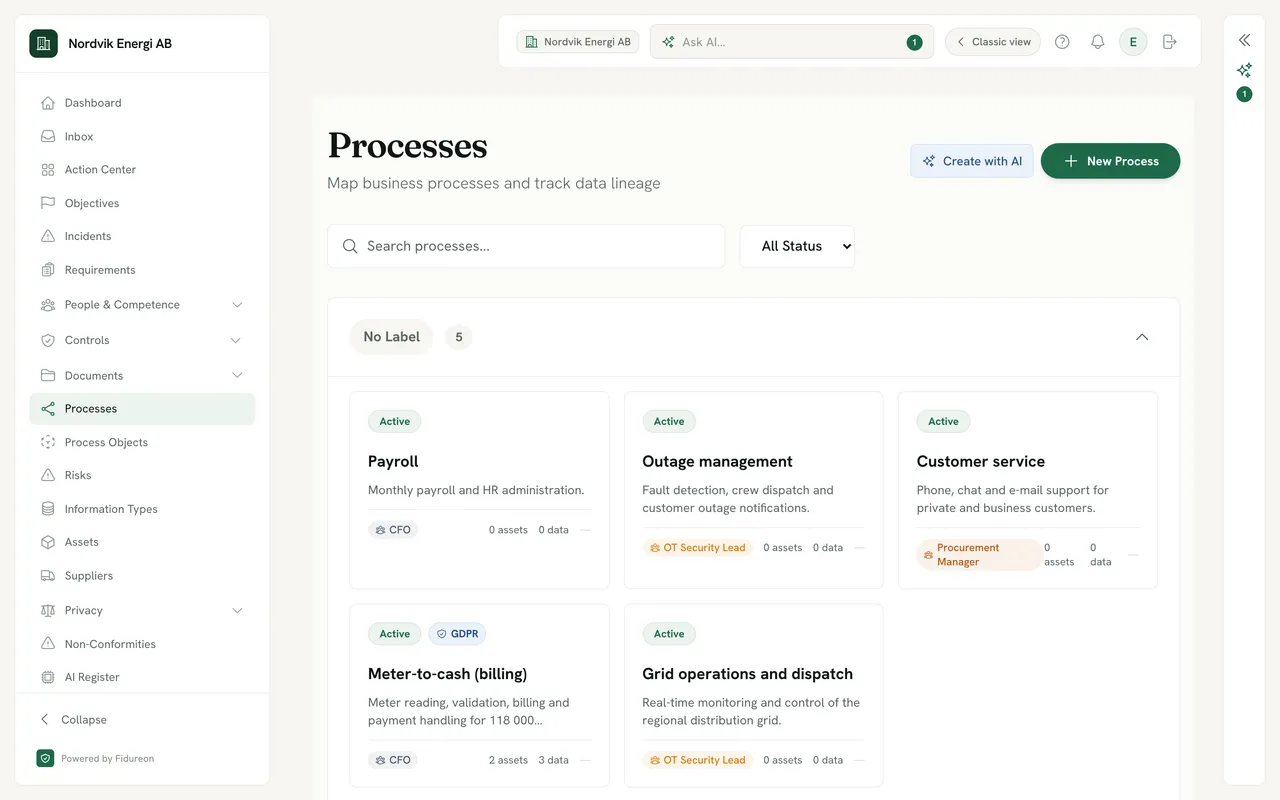Open Meter-to-cash (billing) process
Screen dimensions: 1280x800
447,674
